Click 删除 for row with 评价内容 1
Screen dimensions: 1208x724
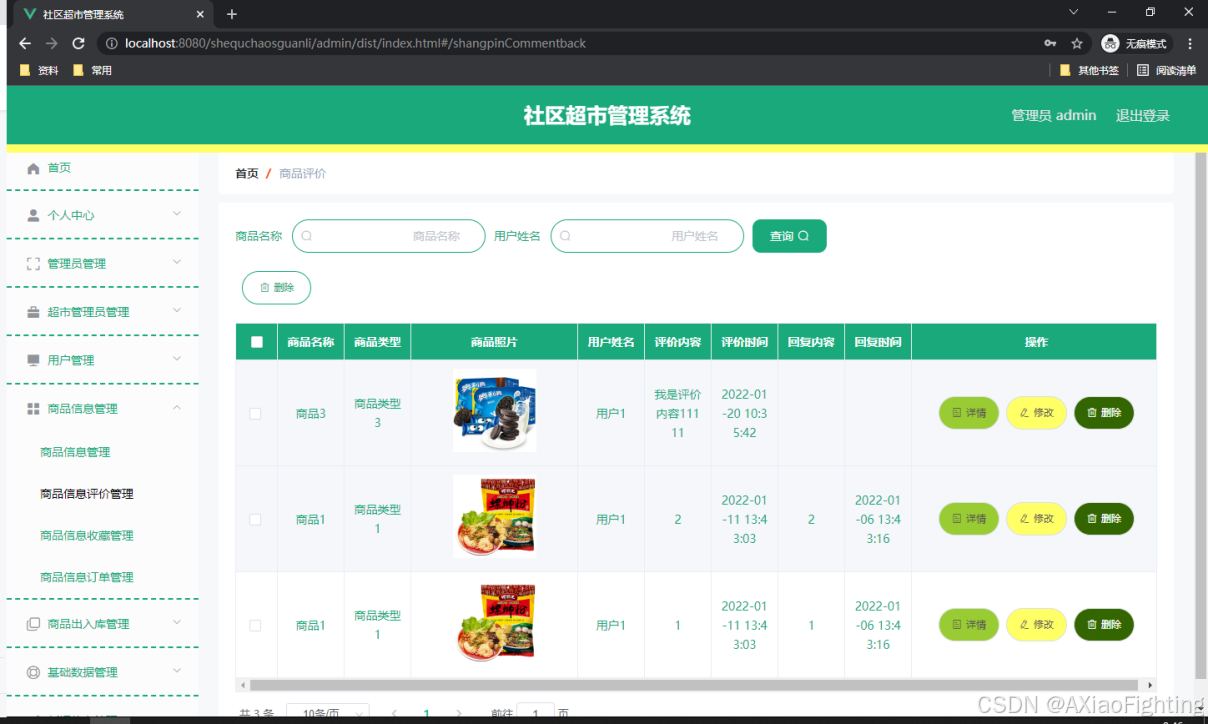tap(1104, 625)
